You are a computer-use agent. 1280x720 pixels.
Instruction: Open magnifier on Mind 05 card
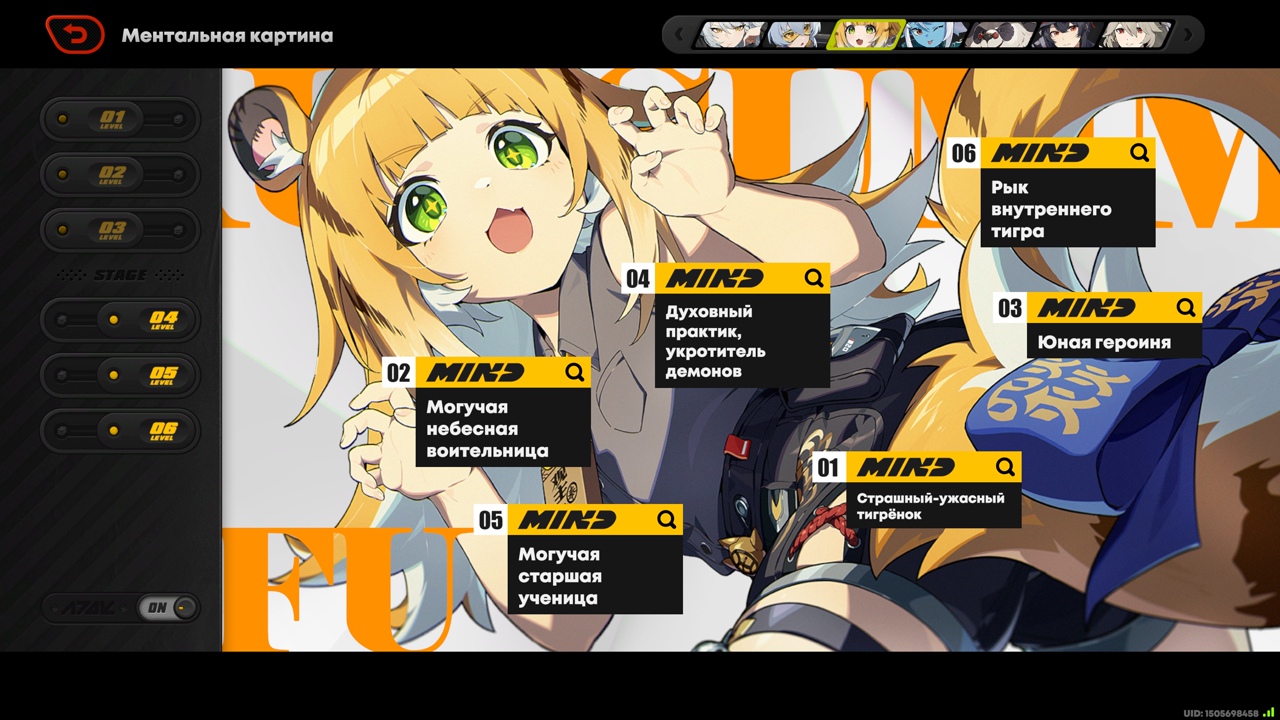(666, 519)
